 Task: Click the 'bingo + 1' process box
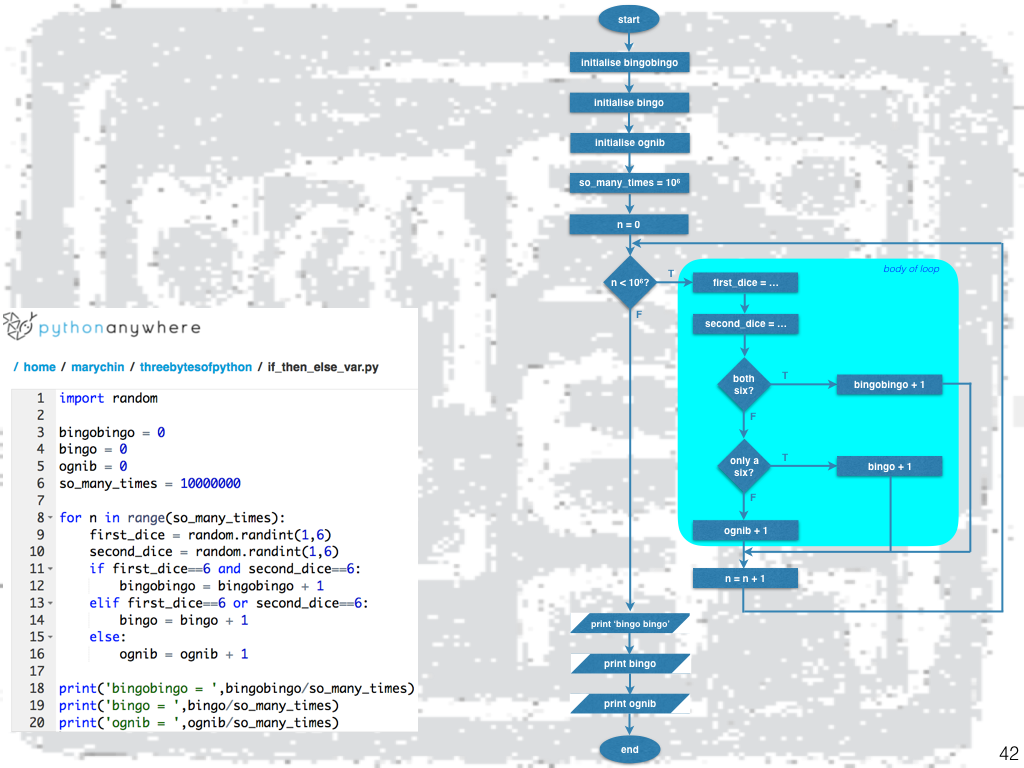pos(889,466)
